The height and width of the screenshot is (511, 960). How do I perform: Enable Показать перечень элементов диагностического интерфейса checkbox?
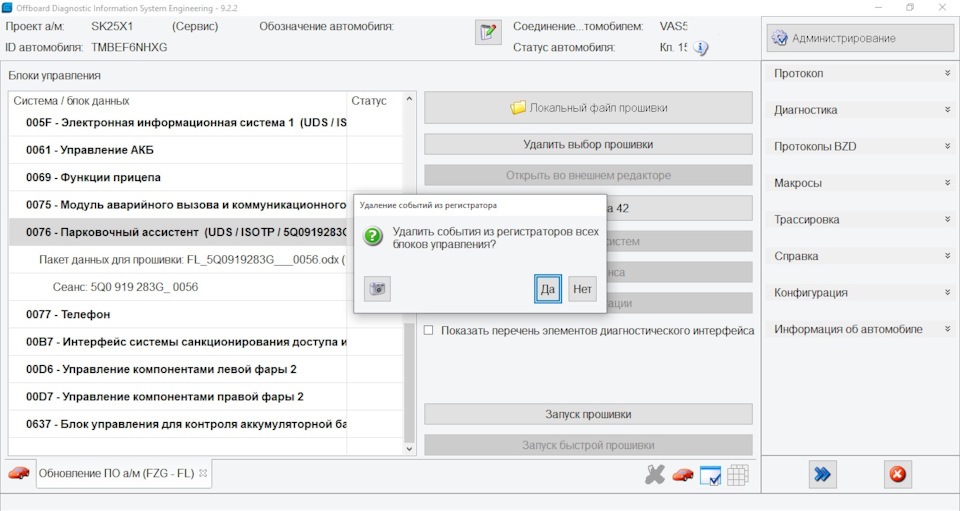(429, 330)
